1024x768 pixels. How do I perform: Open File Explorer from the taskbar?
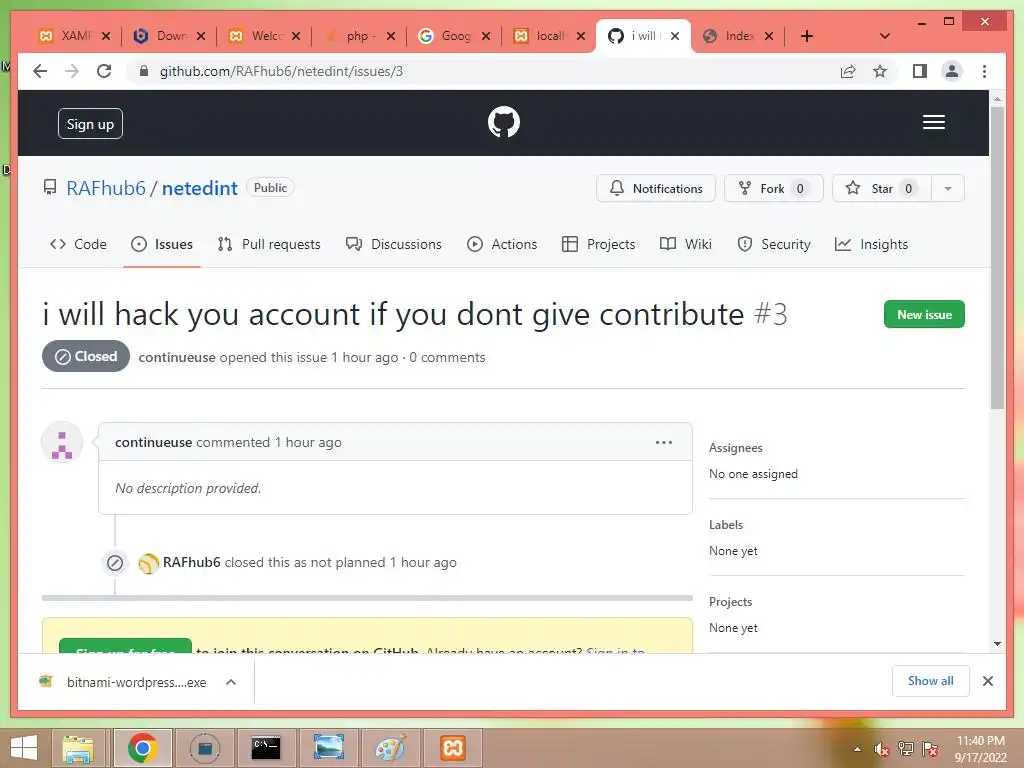pyautogui.click(x=78, y=748)
